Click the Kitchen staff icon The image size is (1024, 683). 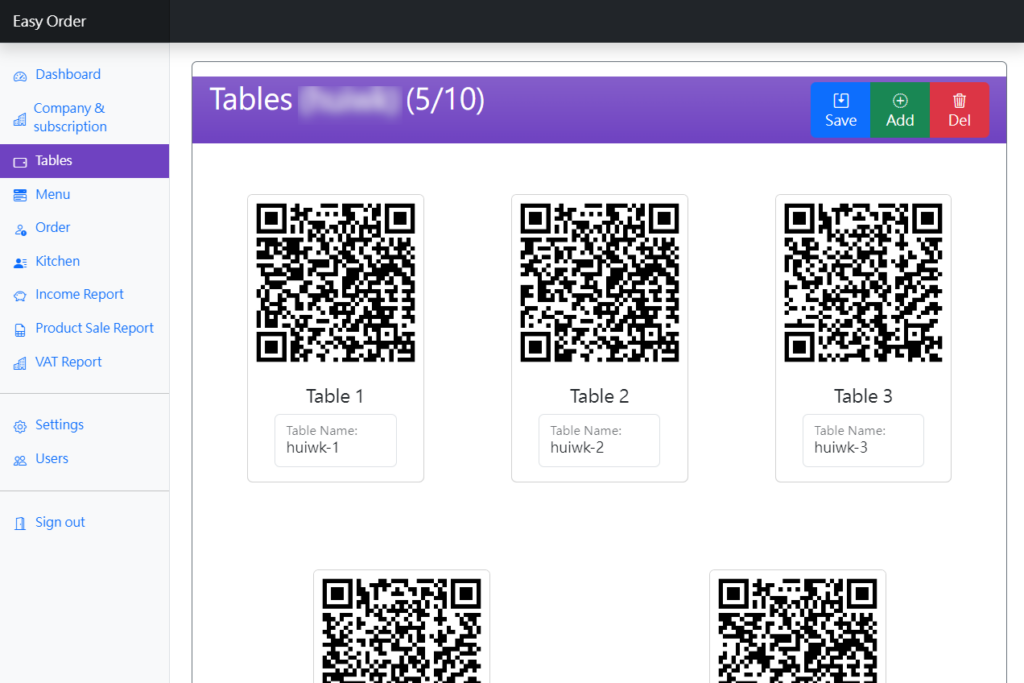20,262
